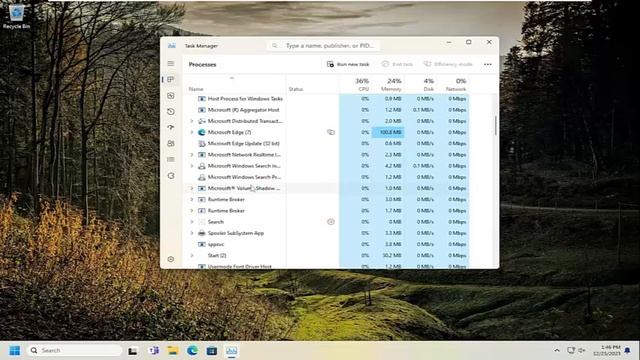This screenshot has width=640, height=360.
Task: Click the Host Process for Windows Tasks icon
Action: click(202, 99)
